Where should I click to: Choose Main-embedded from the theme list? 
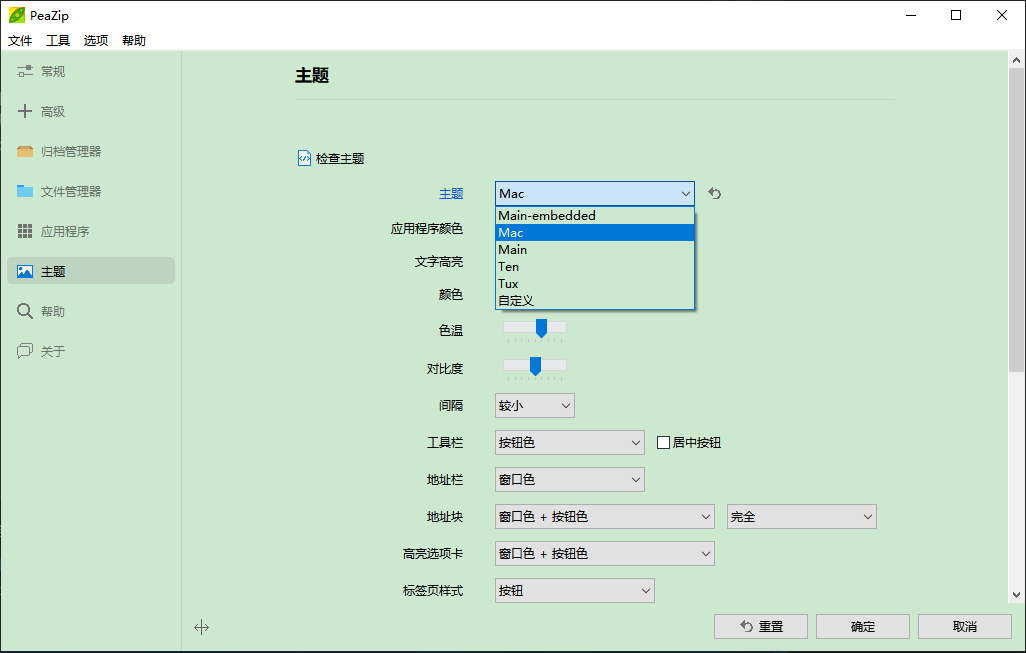(595, 215)
